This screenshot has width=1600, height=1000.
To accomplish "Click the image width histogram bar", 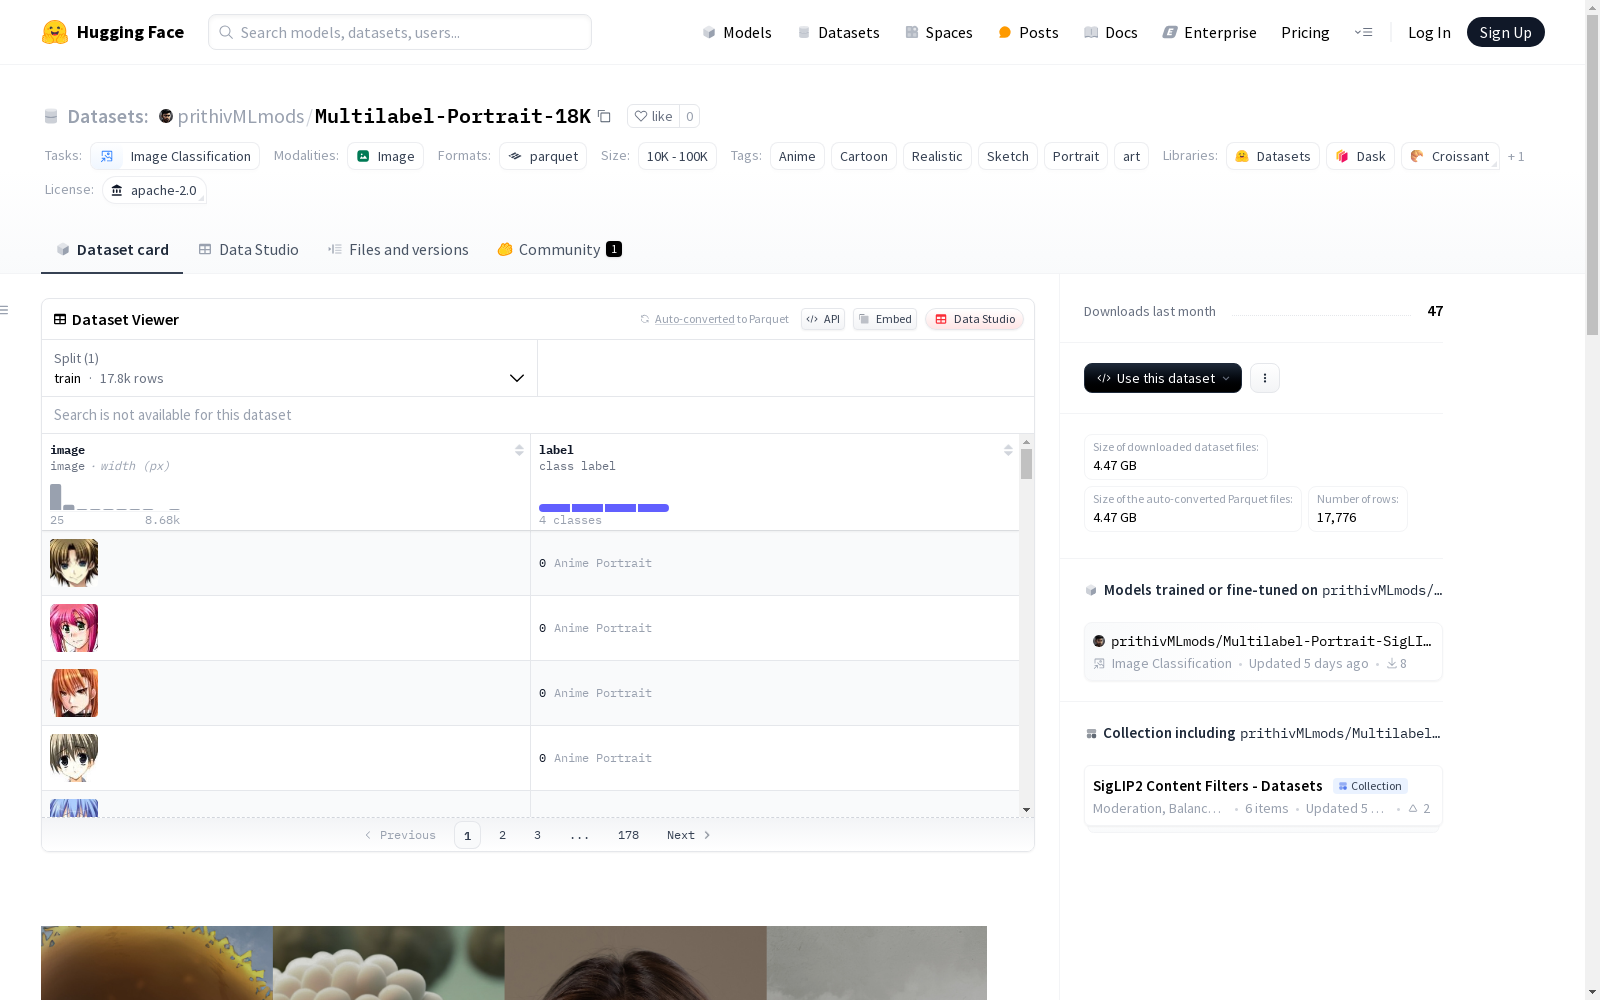I will point(56,497).
